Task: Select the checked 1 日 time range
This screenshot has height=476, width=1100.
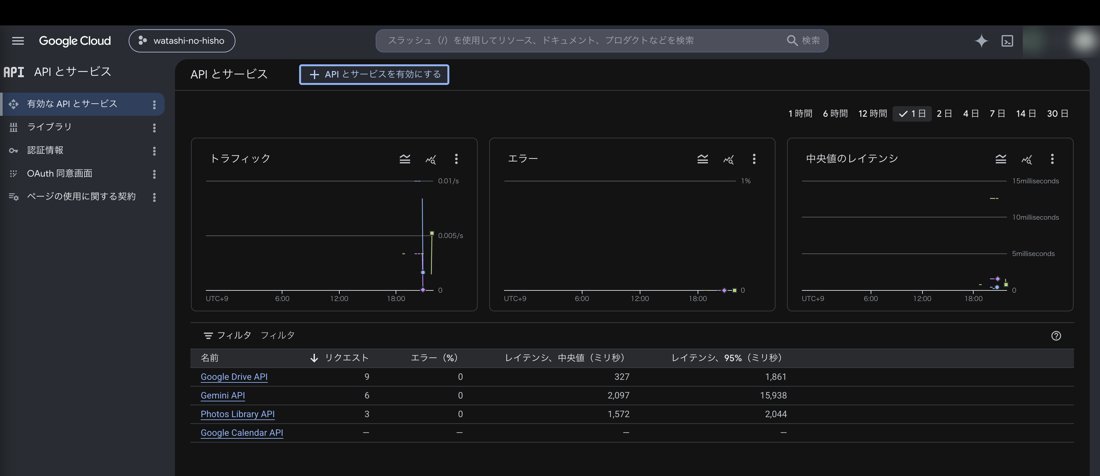Action: 912,114
